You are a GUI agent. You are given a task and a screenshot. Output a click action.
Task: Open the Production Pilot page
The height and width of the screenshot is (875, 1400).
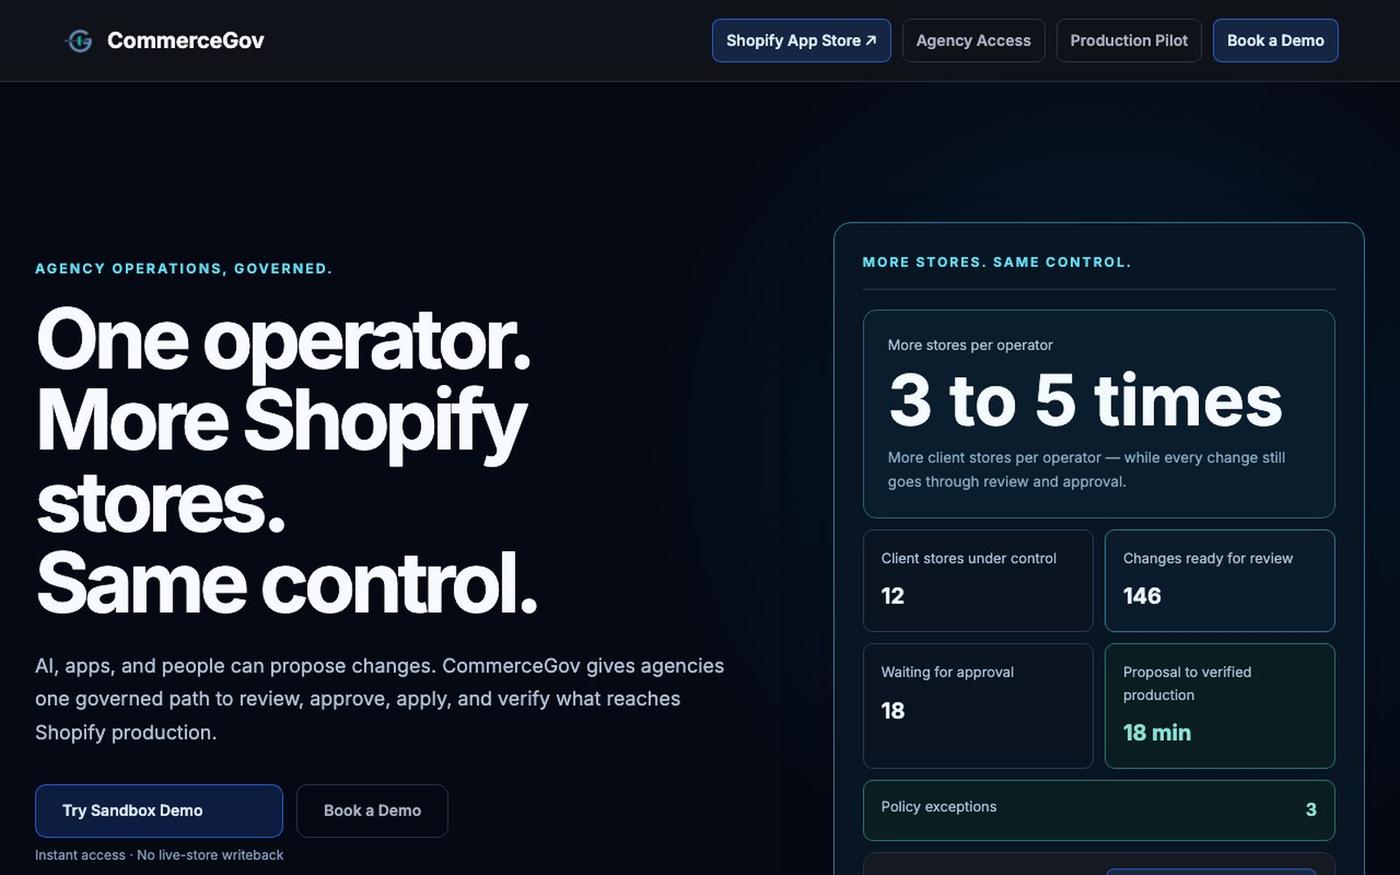tap(1129, 40)
